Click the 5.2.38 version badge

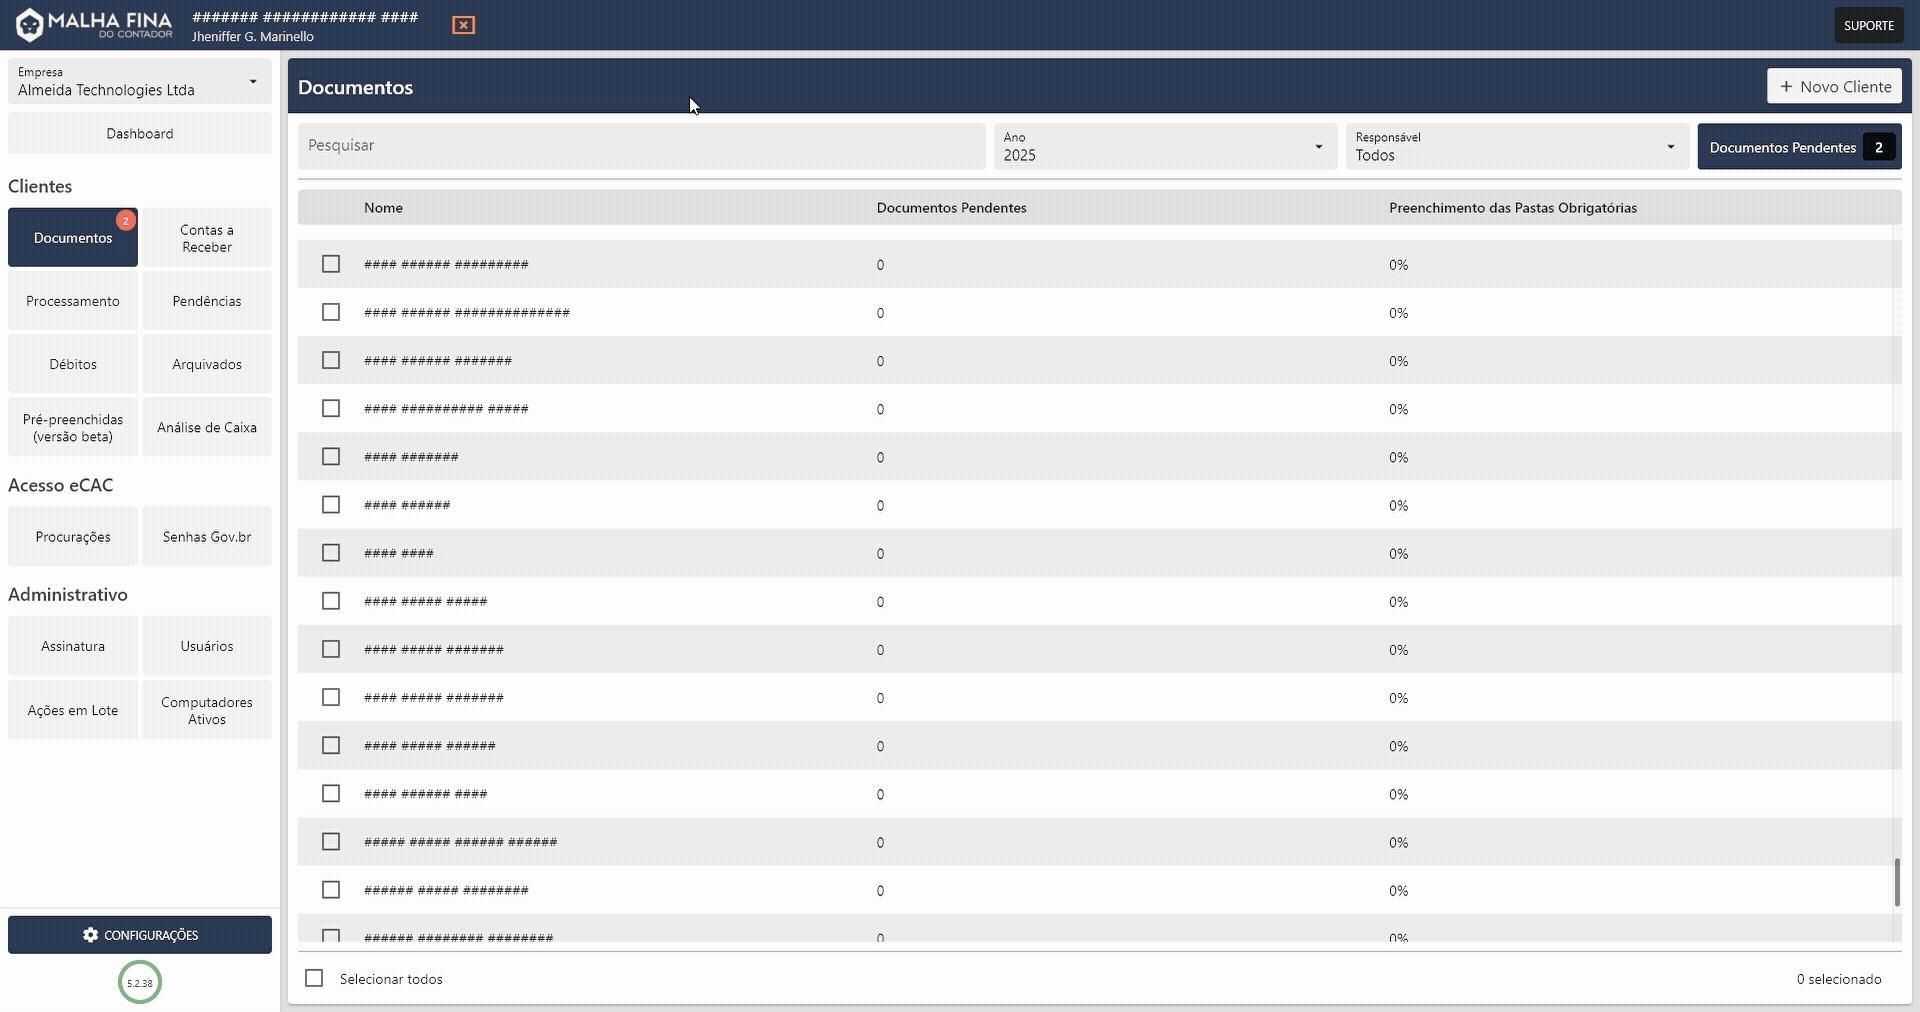coord(139,983)
